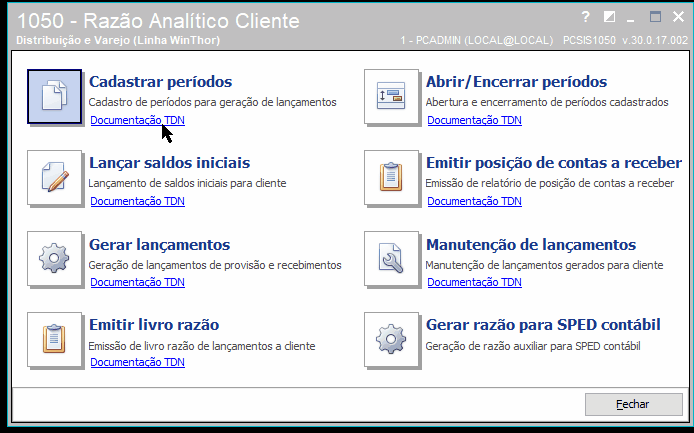Open the Lançar saldos iniciais pencil icon

click(54, 178)
